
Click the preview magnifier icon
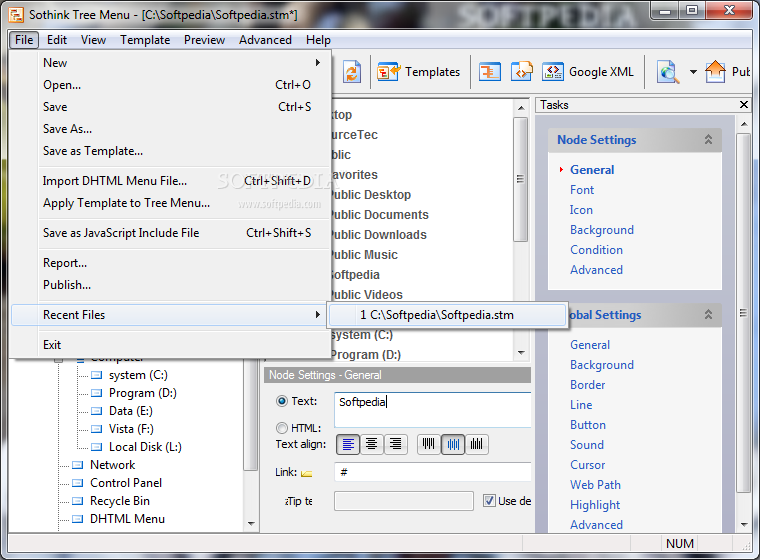click(x=668, y=72)
